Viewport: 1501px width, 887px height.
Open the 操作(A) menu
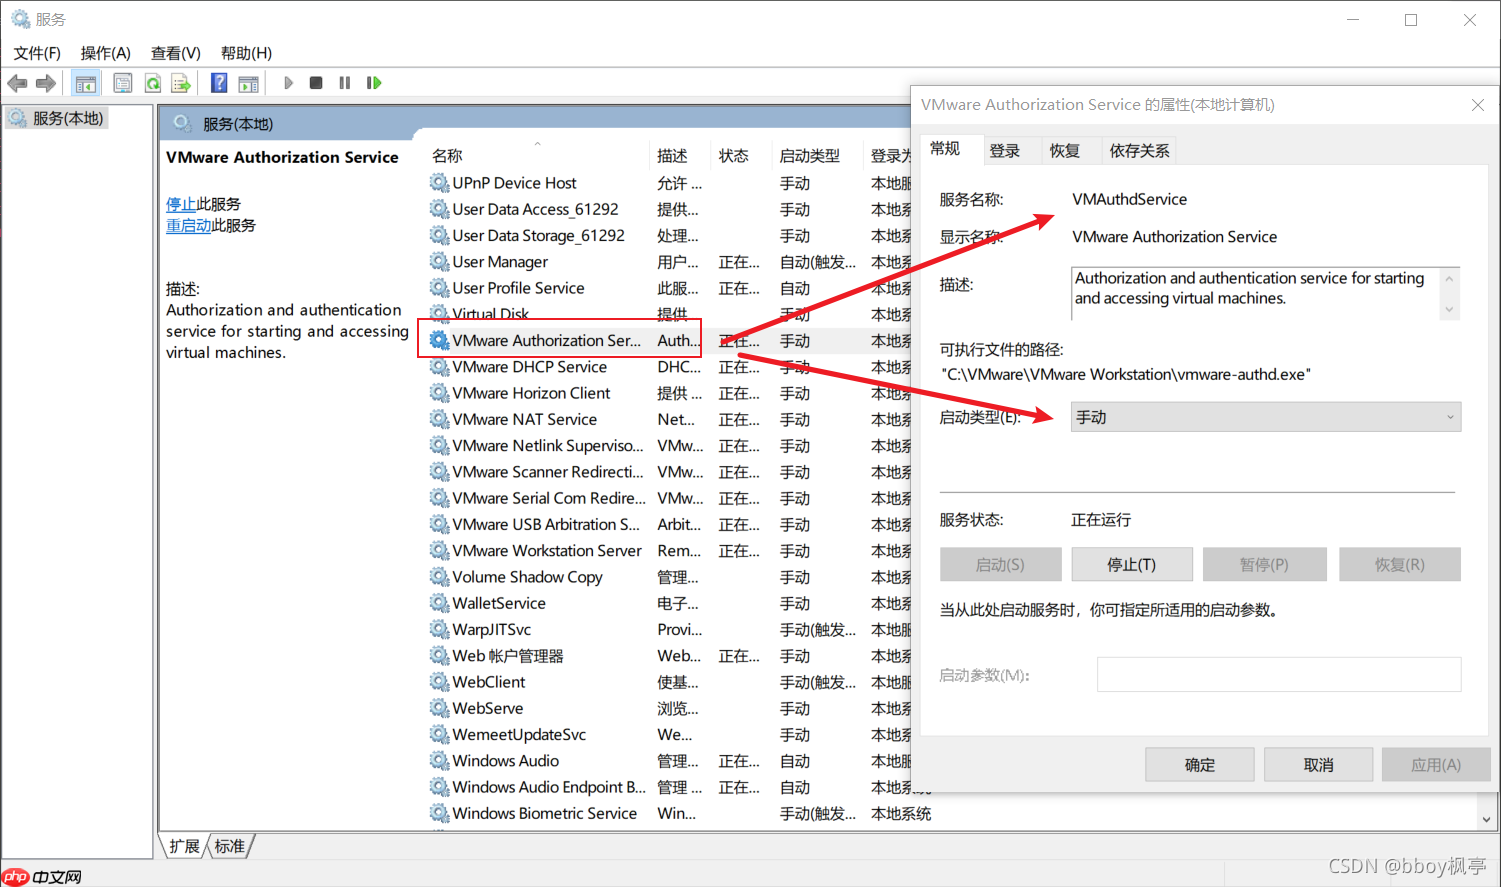click(x=105, y=52)
